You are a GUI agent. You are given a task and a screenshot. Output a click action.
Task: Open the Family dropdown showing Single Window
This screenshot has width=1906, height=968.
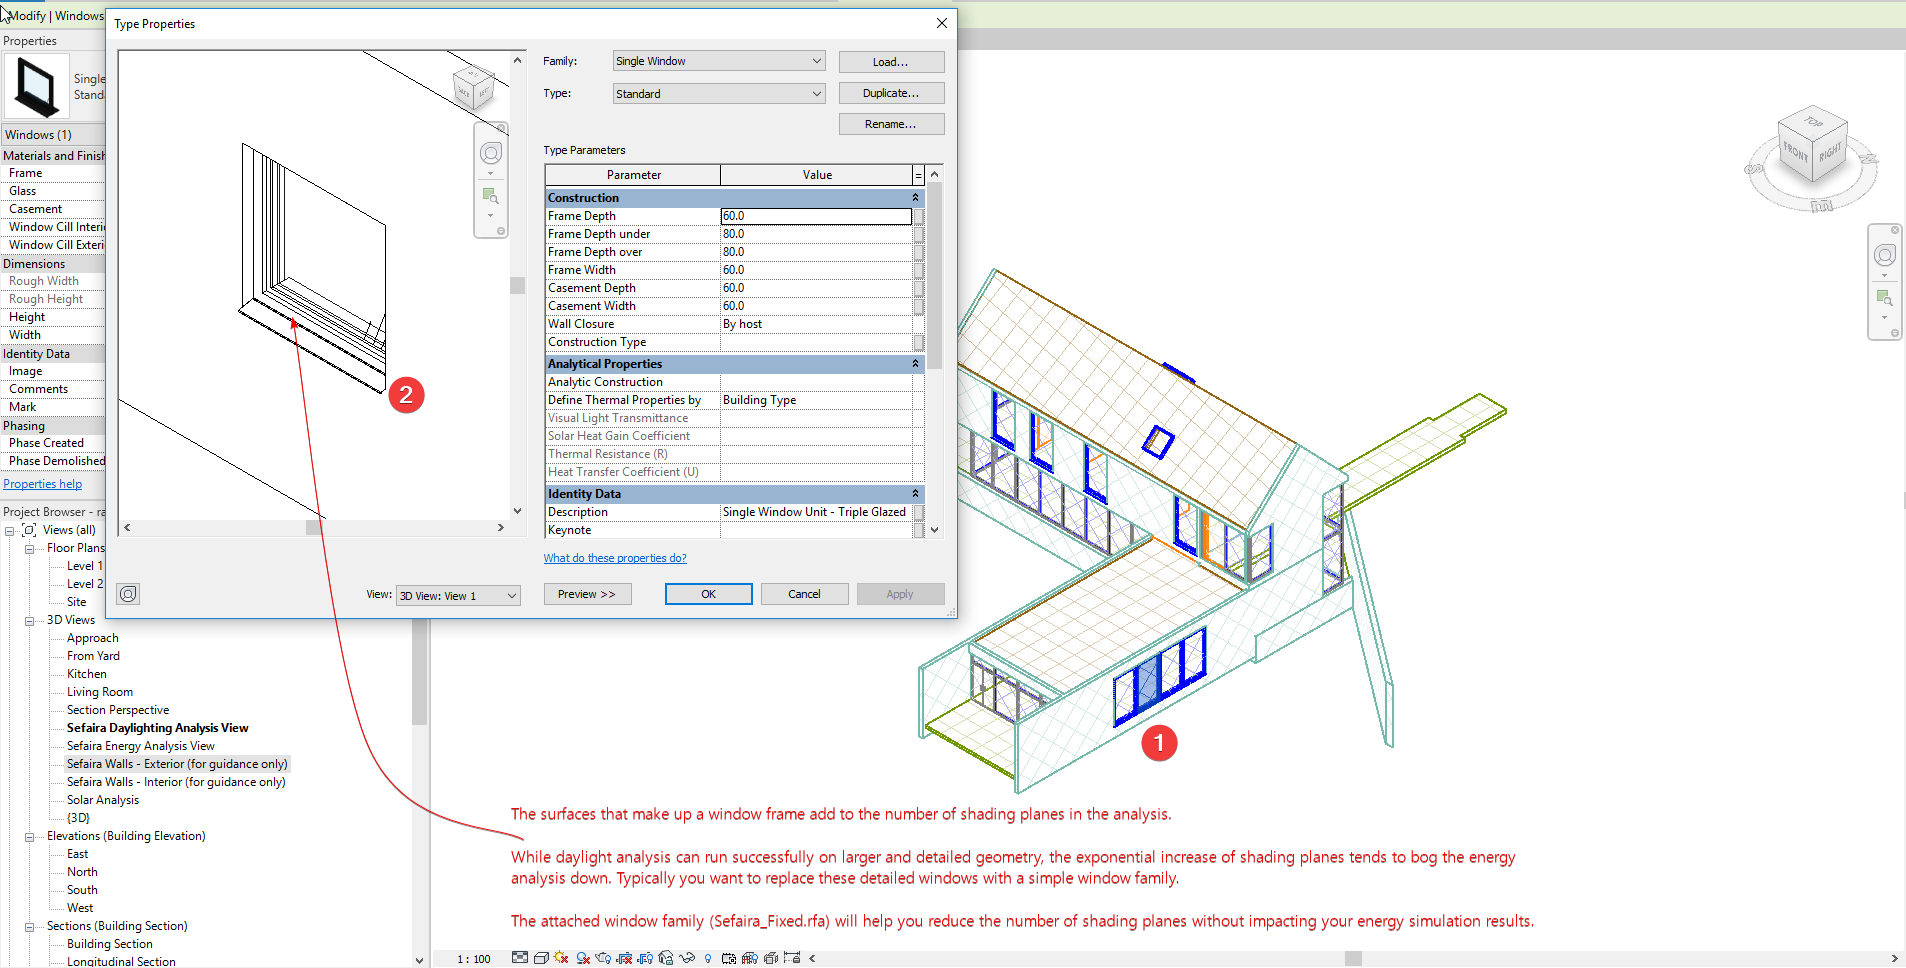pos(719,61)
